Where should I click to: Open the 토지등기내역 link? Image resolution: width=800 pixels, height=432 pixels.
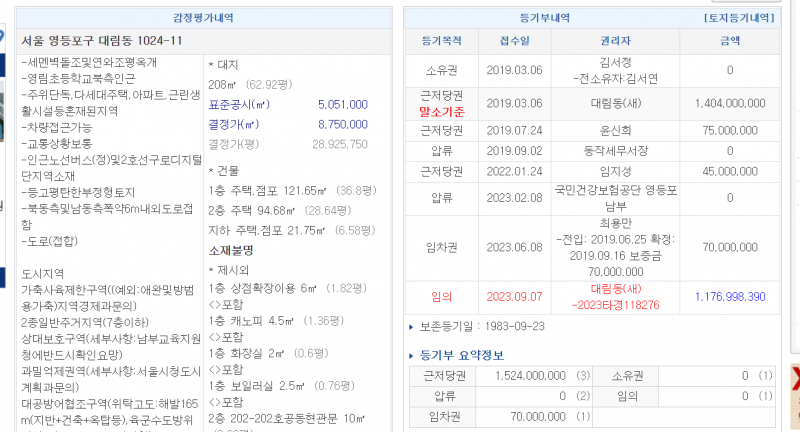[738, 17]
